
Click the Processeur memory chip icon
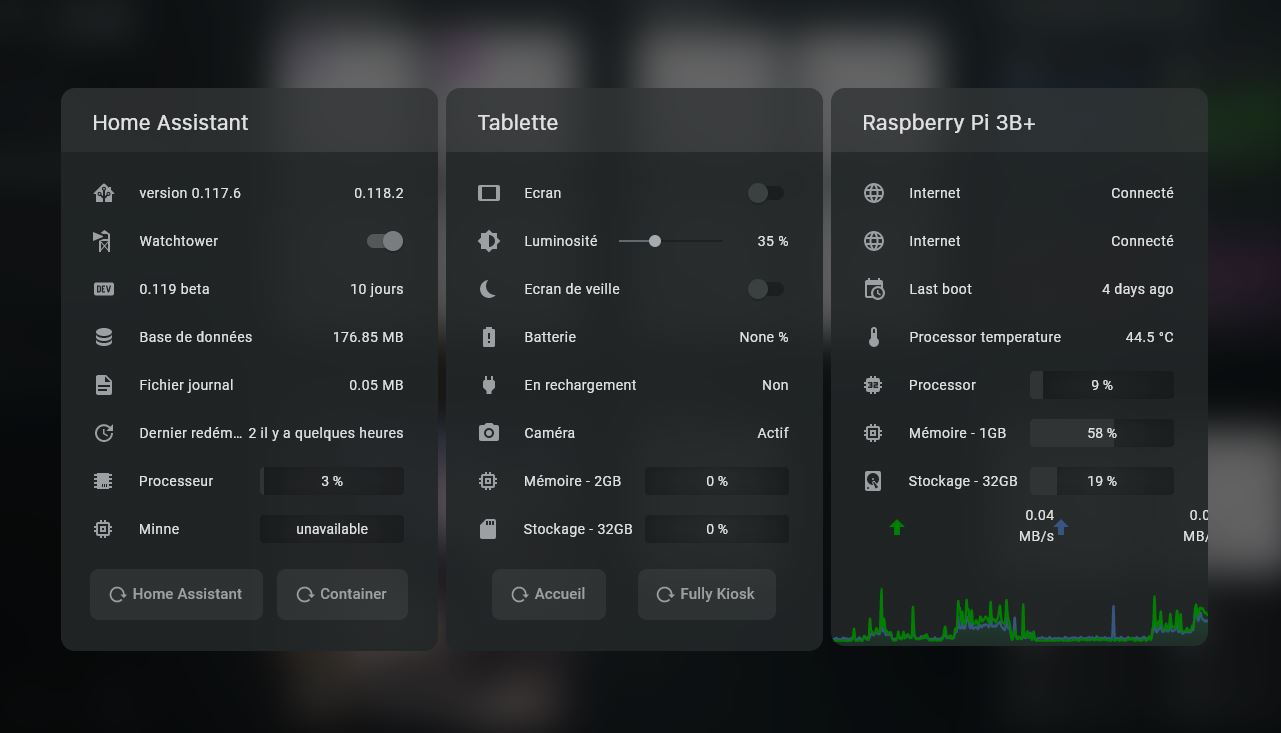pyautogui.click(x=104, y=481)
